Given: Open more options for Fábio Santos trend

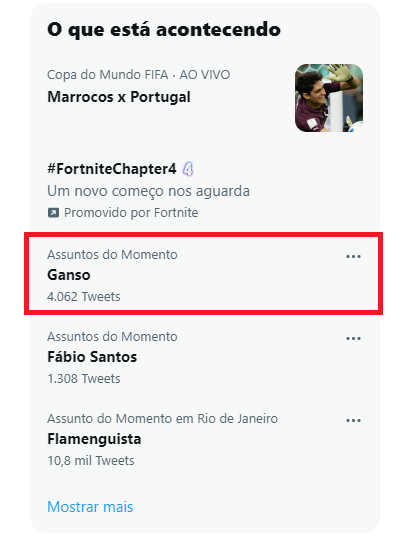Looking at the screenshot, I should [x=353, y=338].
